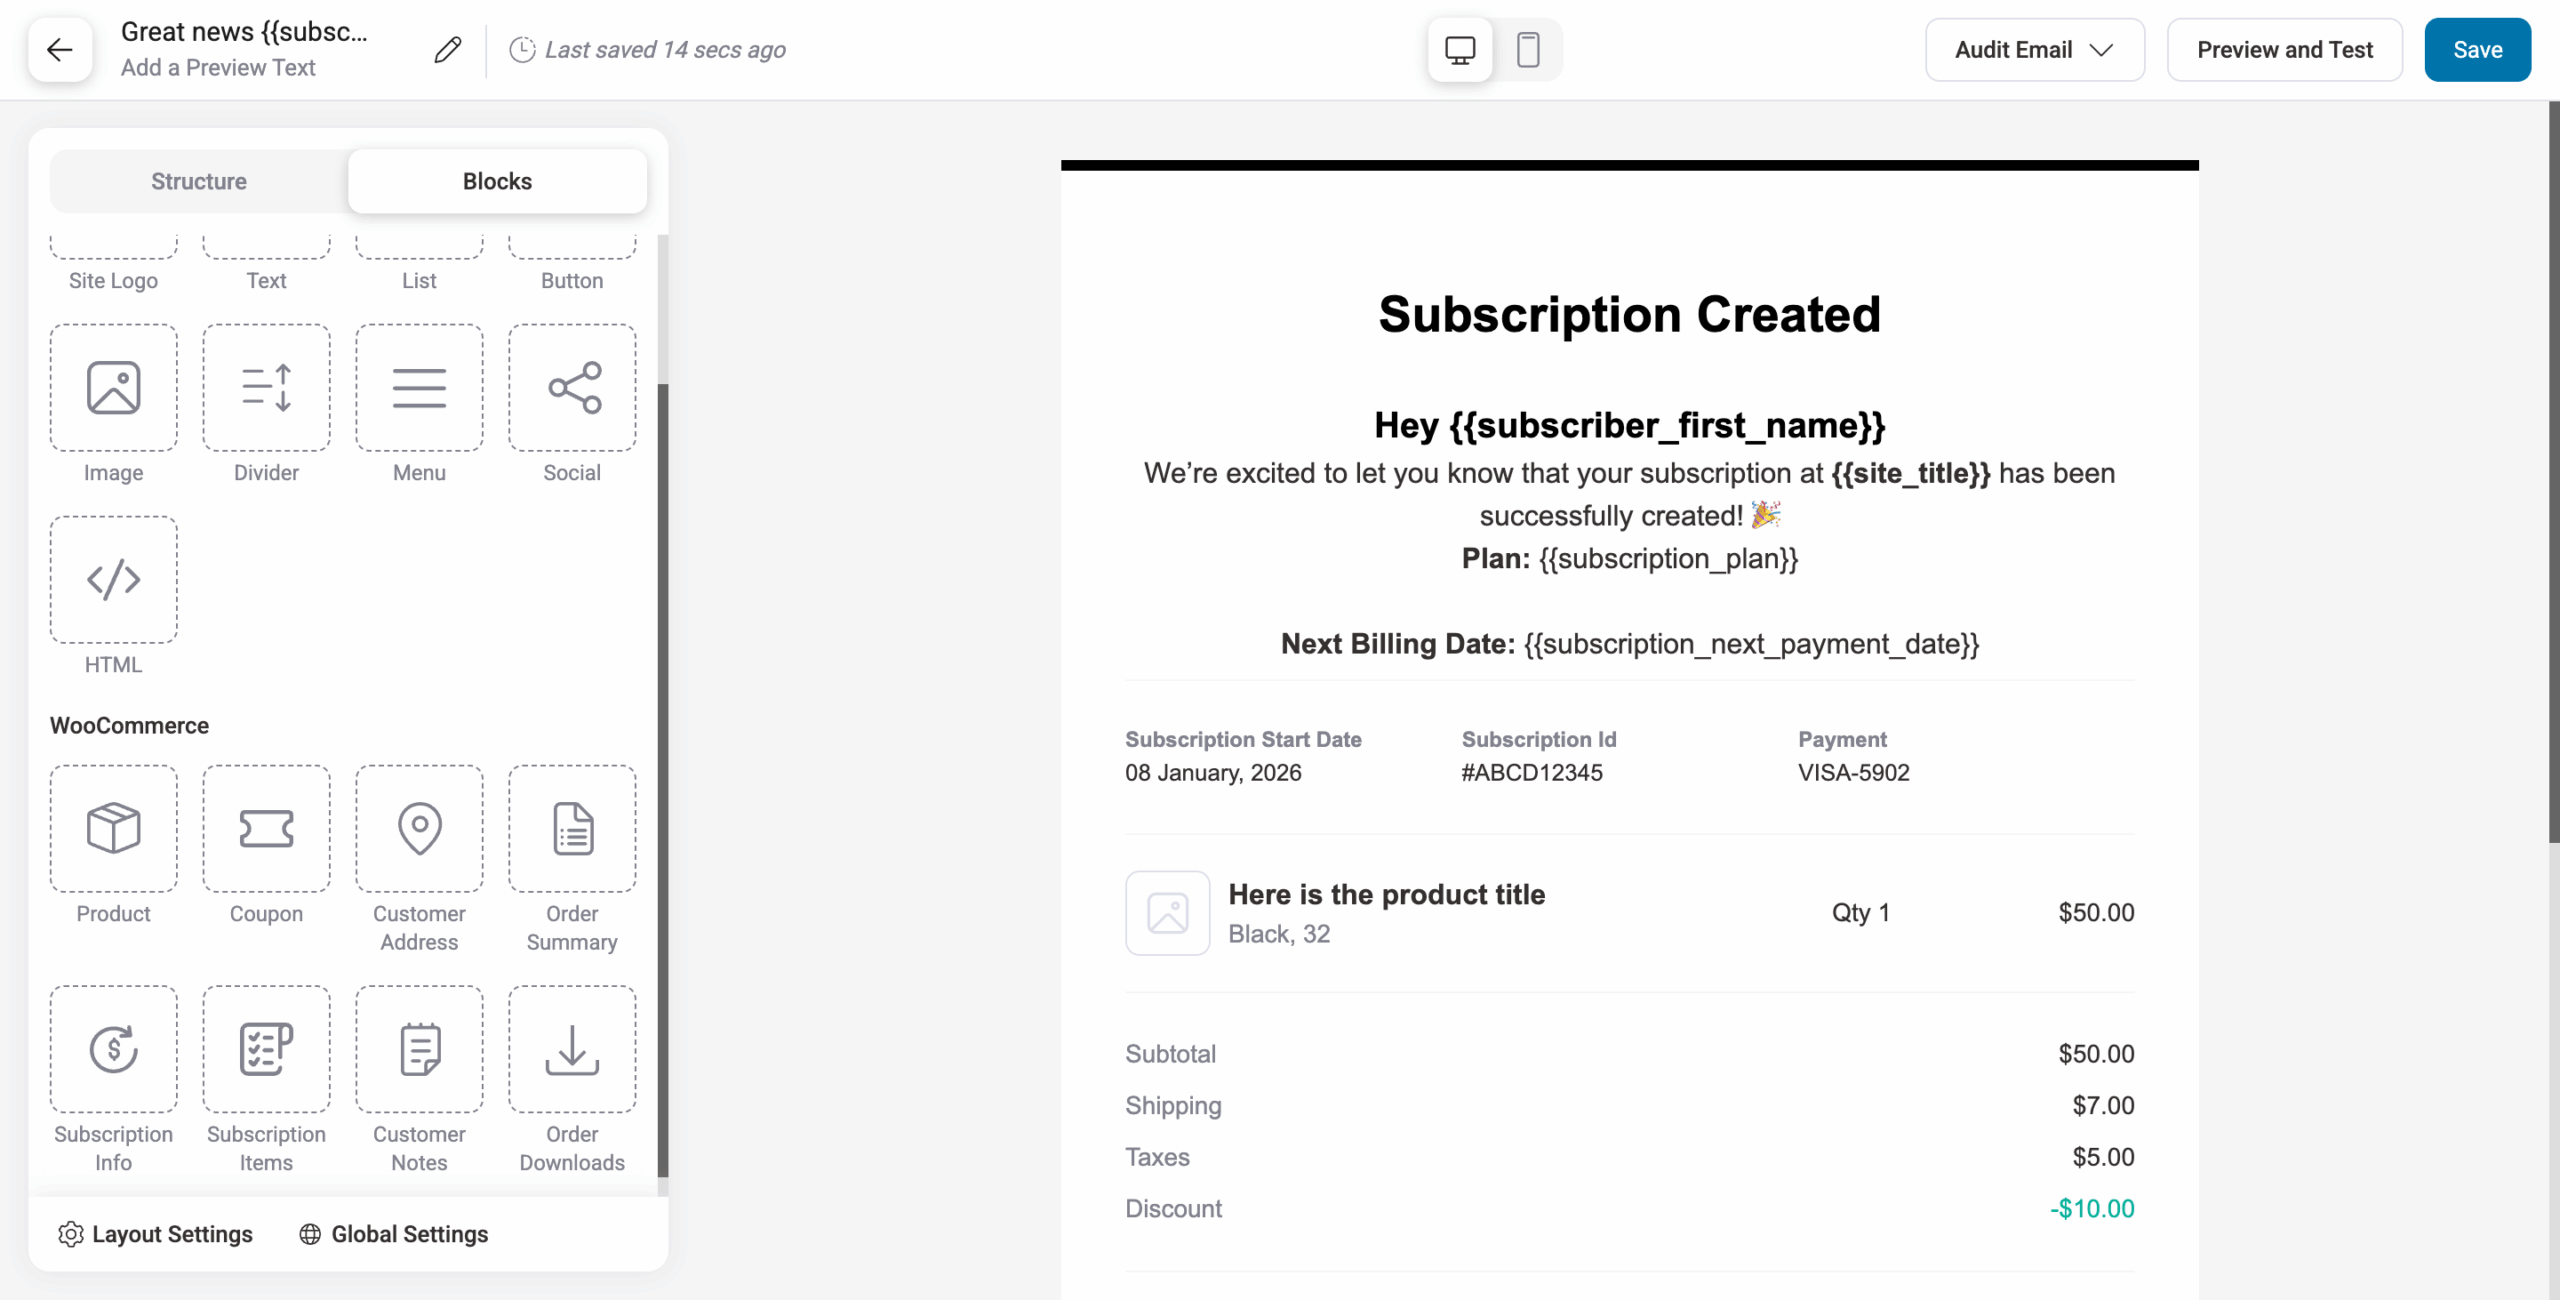The image size is (2560, 1300).
Task: Open the Audit Email dropdown
Action: [2034, 49]
